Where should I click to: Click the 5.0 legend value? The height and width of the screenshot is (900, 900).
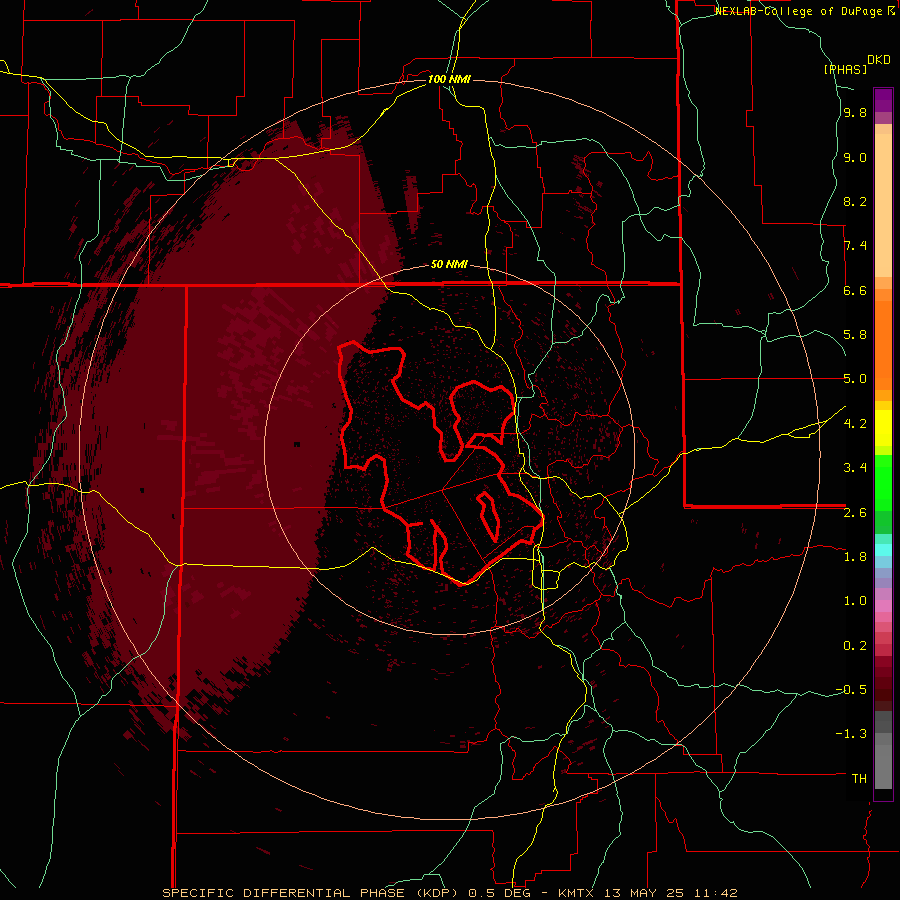(x=855, y=379)
